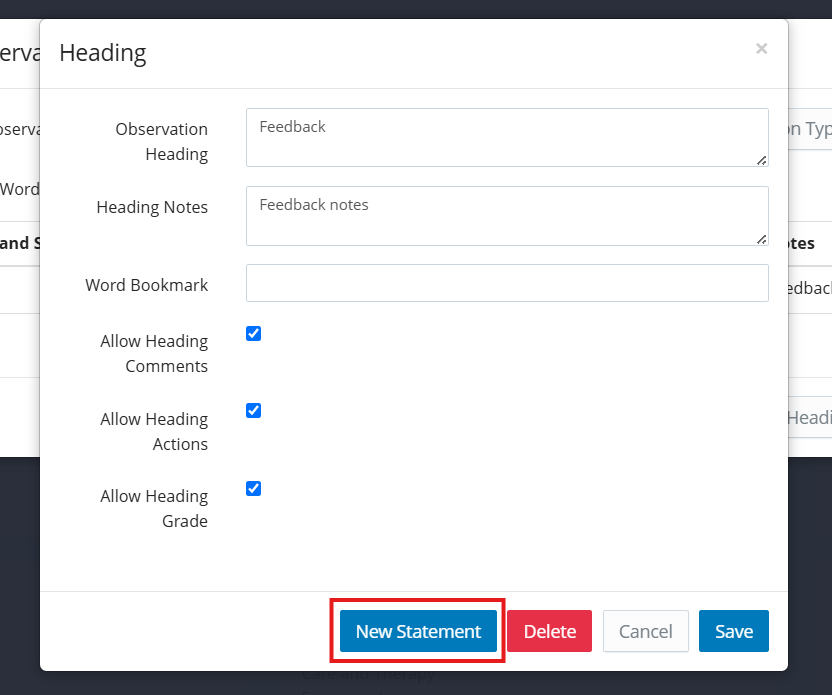The image size is (832, 695).
Task: Click the Allow Heading Grade label
Action: 154,508
